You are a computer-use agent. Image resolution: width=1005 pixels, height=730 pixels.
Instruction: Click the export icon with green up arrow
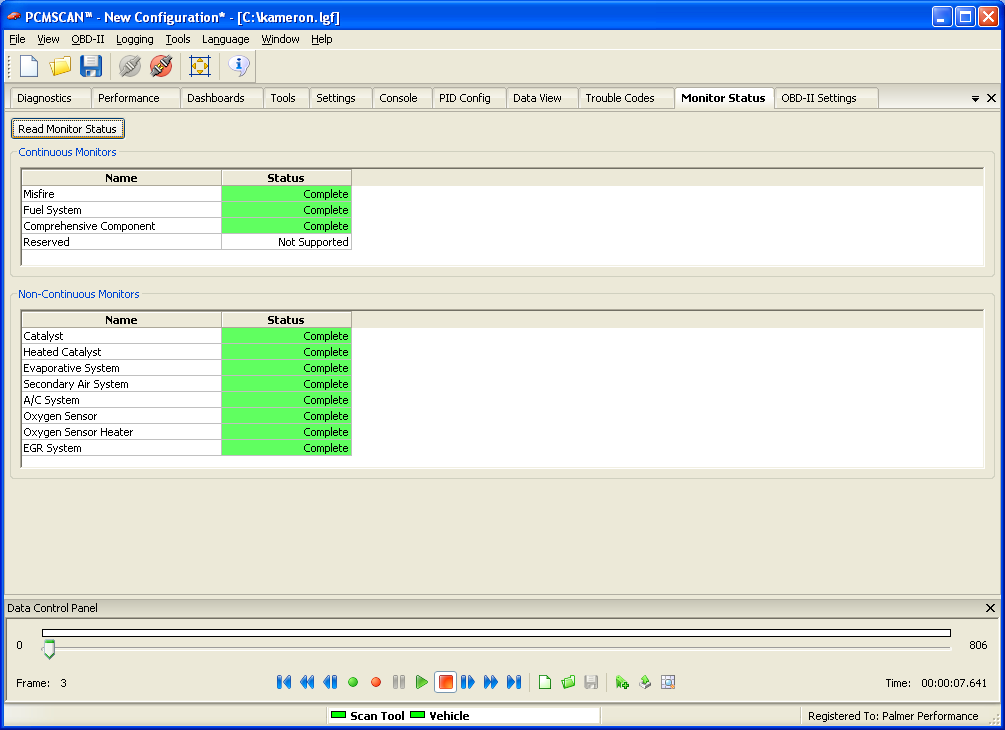pyautogui.click(x=645, y=682)
